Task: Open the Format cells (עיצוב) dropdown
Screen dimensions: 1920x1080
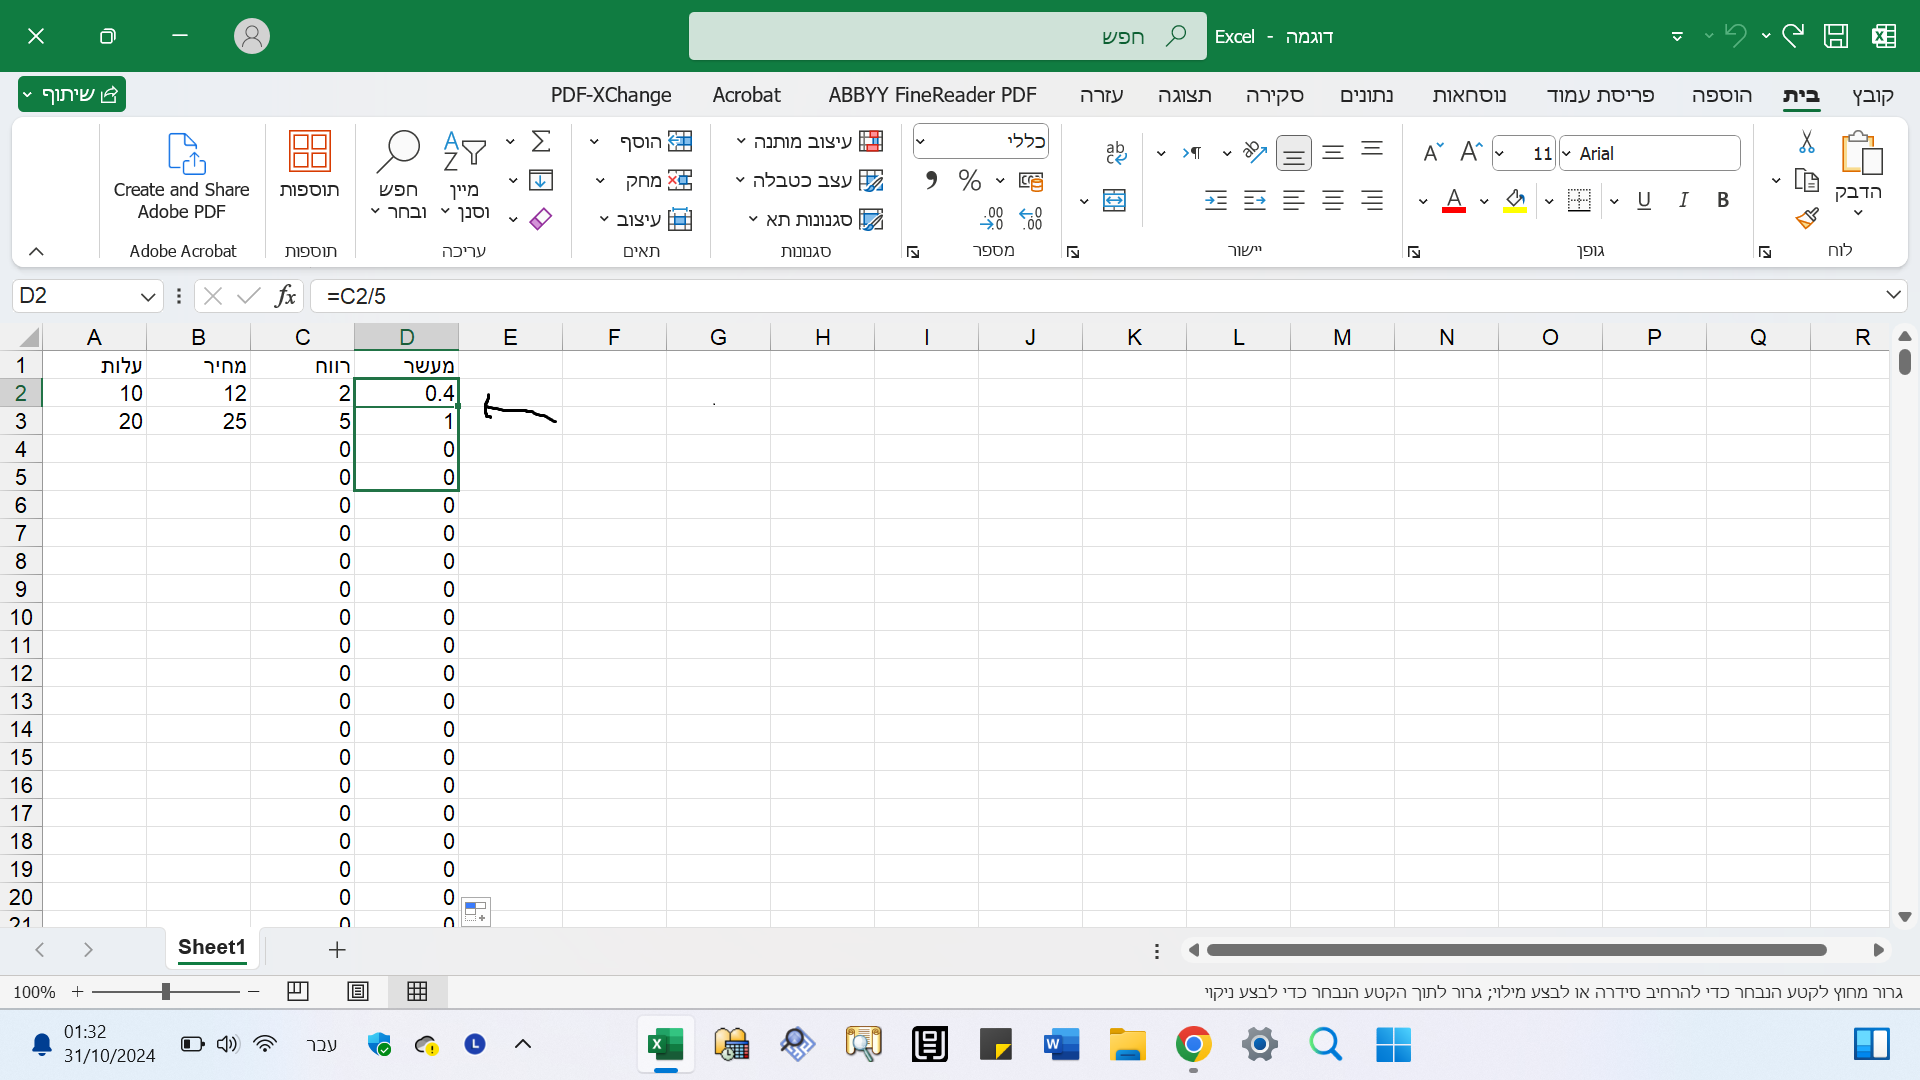Action: click(x=604, y=219)
